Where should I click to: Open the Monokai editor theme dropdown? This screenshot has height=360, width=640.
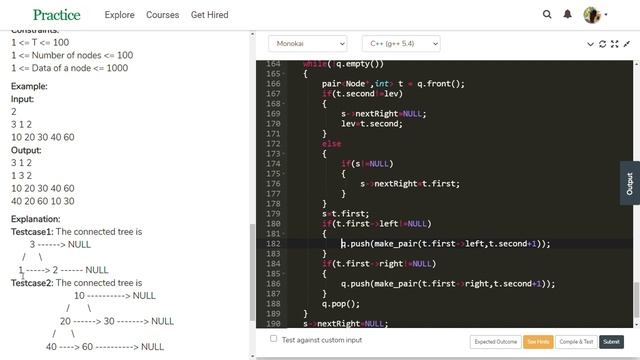click(x=308, y=44)
